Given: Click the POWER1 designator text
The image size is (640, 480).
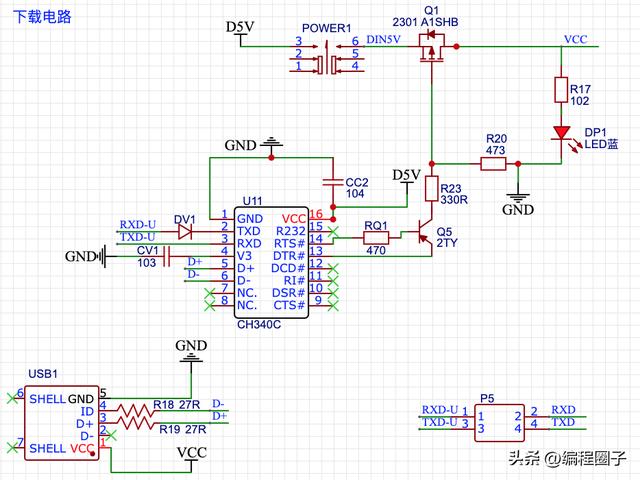Looking at the screenshot, I should pos(327,28).
